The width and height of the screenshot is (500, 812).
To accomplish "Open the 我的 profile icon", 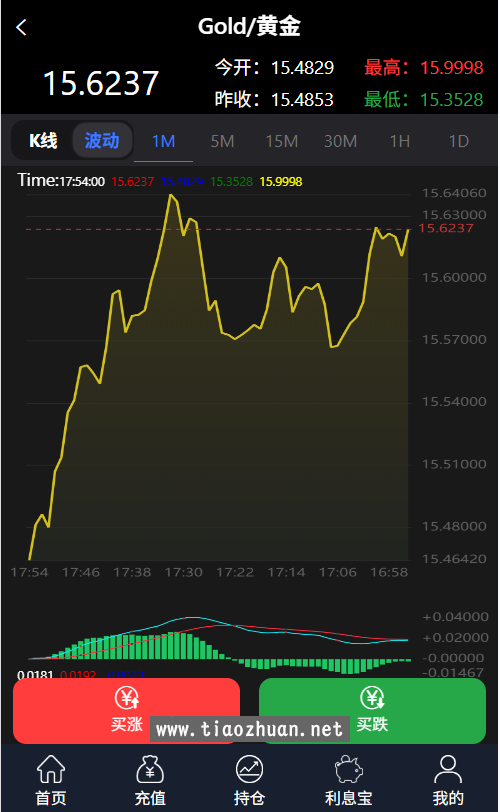I will [x=448, y=769].
